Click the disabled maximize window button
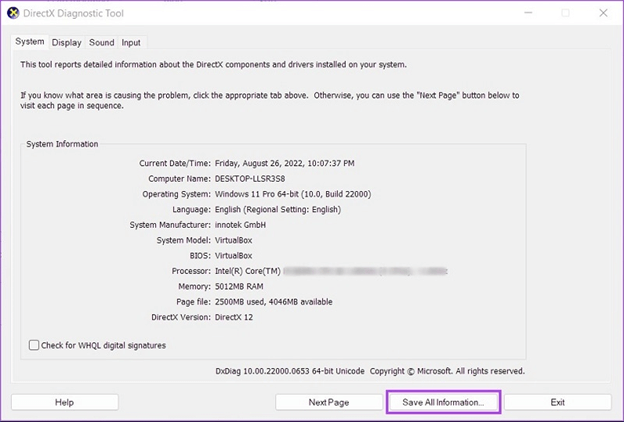 pyautogui.click(x=565, y=13)
